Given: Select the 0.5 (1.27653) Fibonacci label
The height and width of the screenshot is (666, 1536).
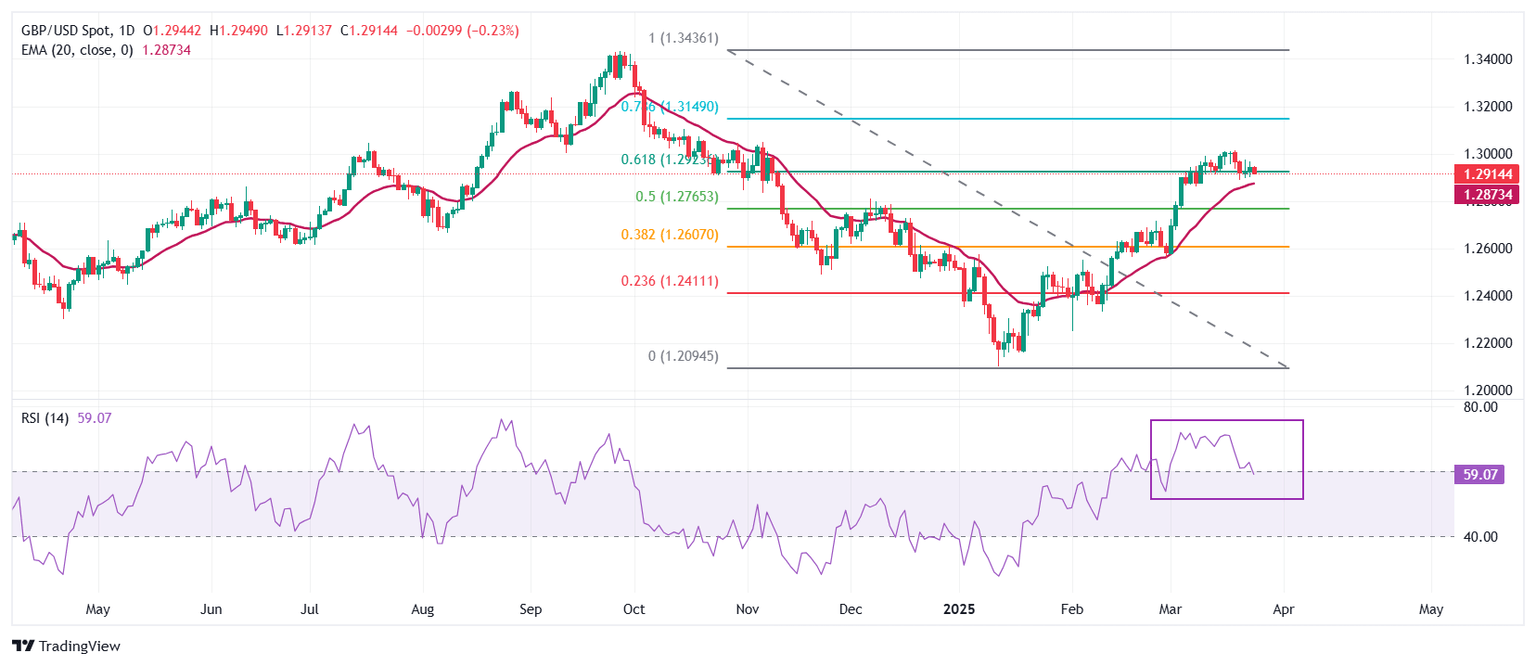Looking at the screenshot, I should [x=677, y=197].
